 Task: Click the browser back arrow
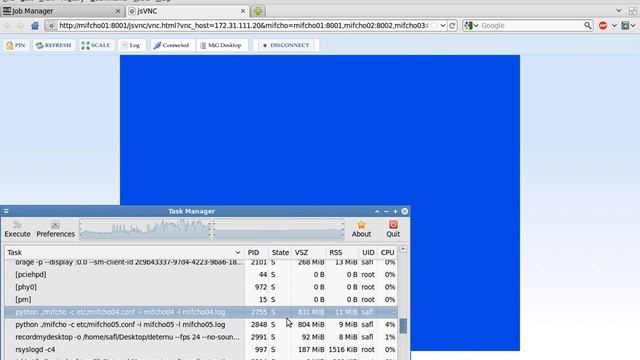click(x=8, y=26)
